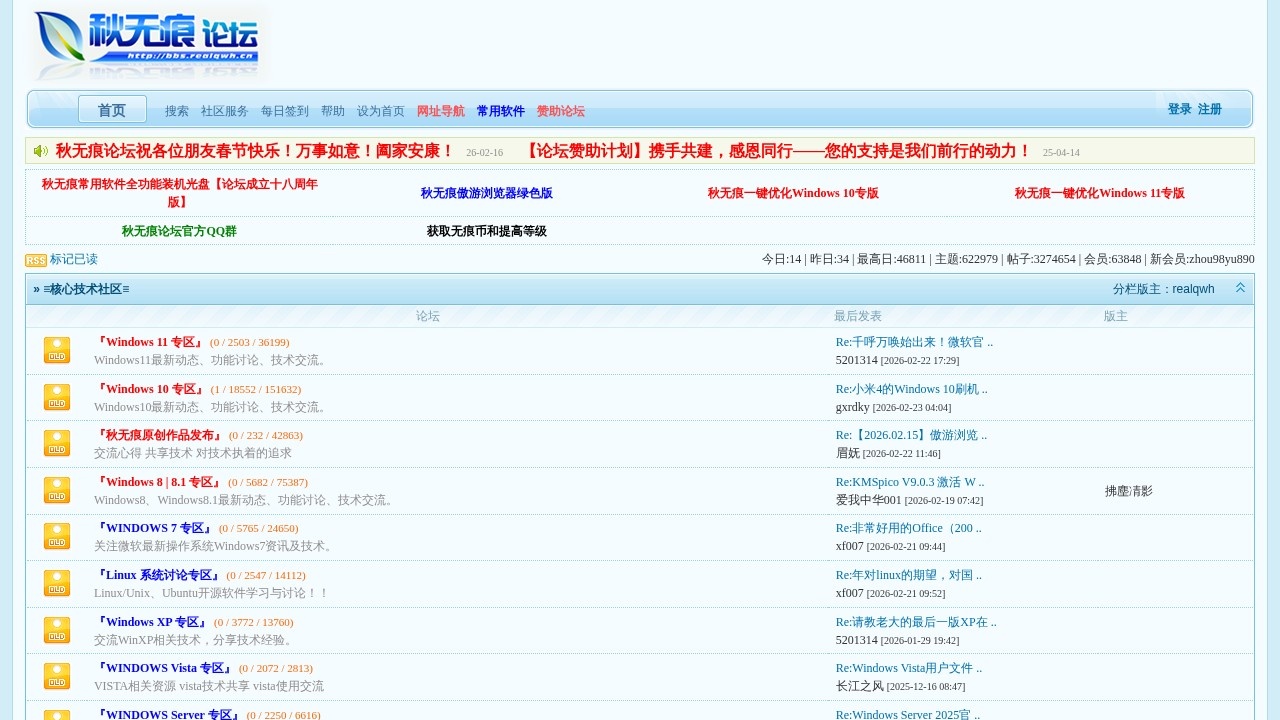Switch to the 首页 tab
The image size is (1280, 720).
click(x=111, y=110)
